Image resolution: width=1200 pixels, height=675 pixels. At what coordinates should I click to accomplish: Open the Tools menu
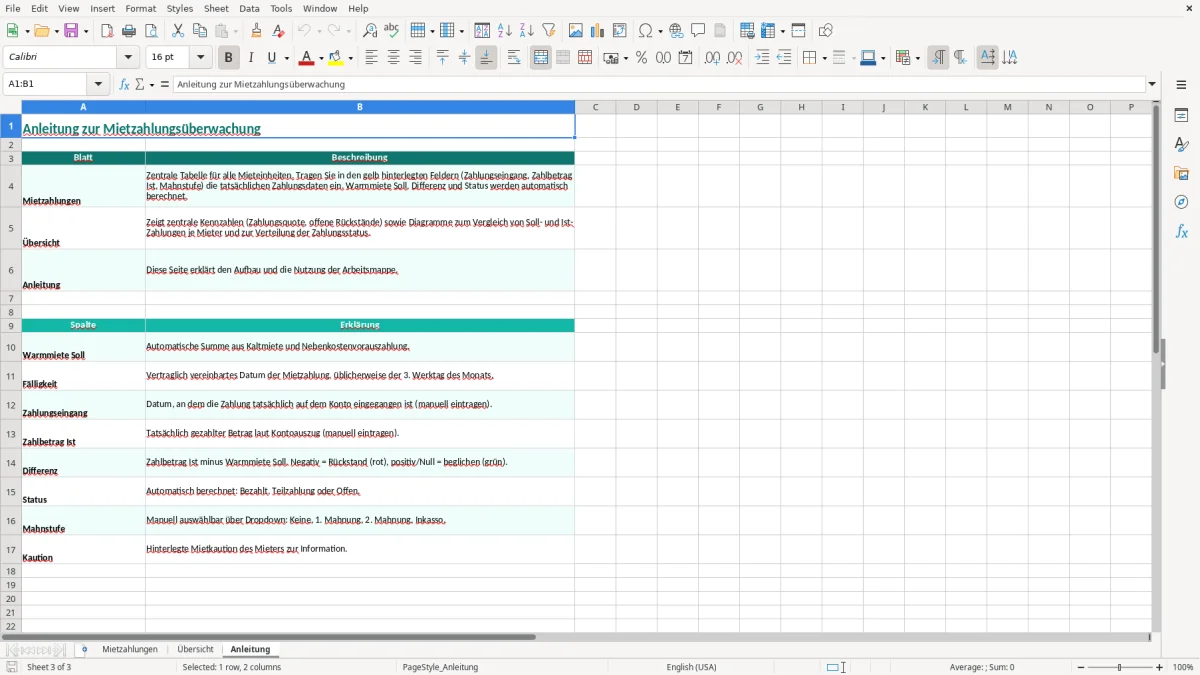[x=281, y=8]
